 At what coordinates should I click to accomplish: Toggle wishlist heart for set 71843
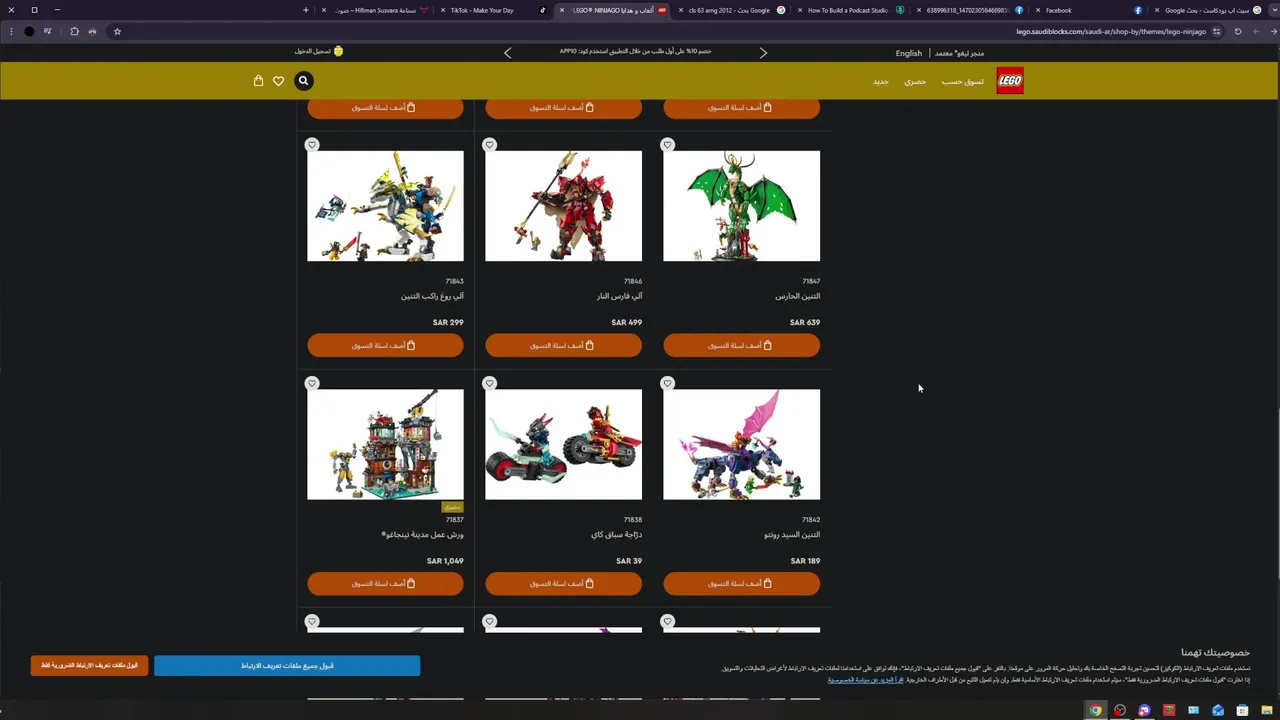click(x=312, y=145)
